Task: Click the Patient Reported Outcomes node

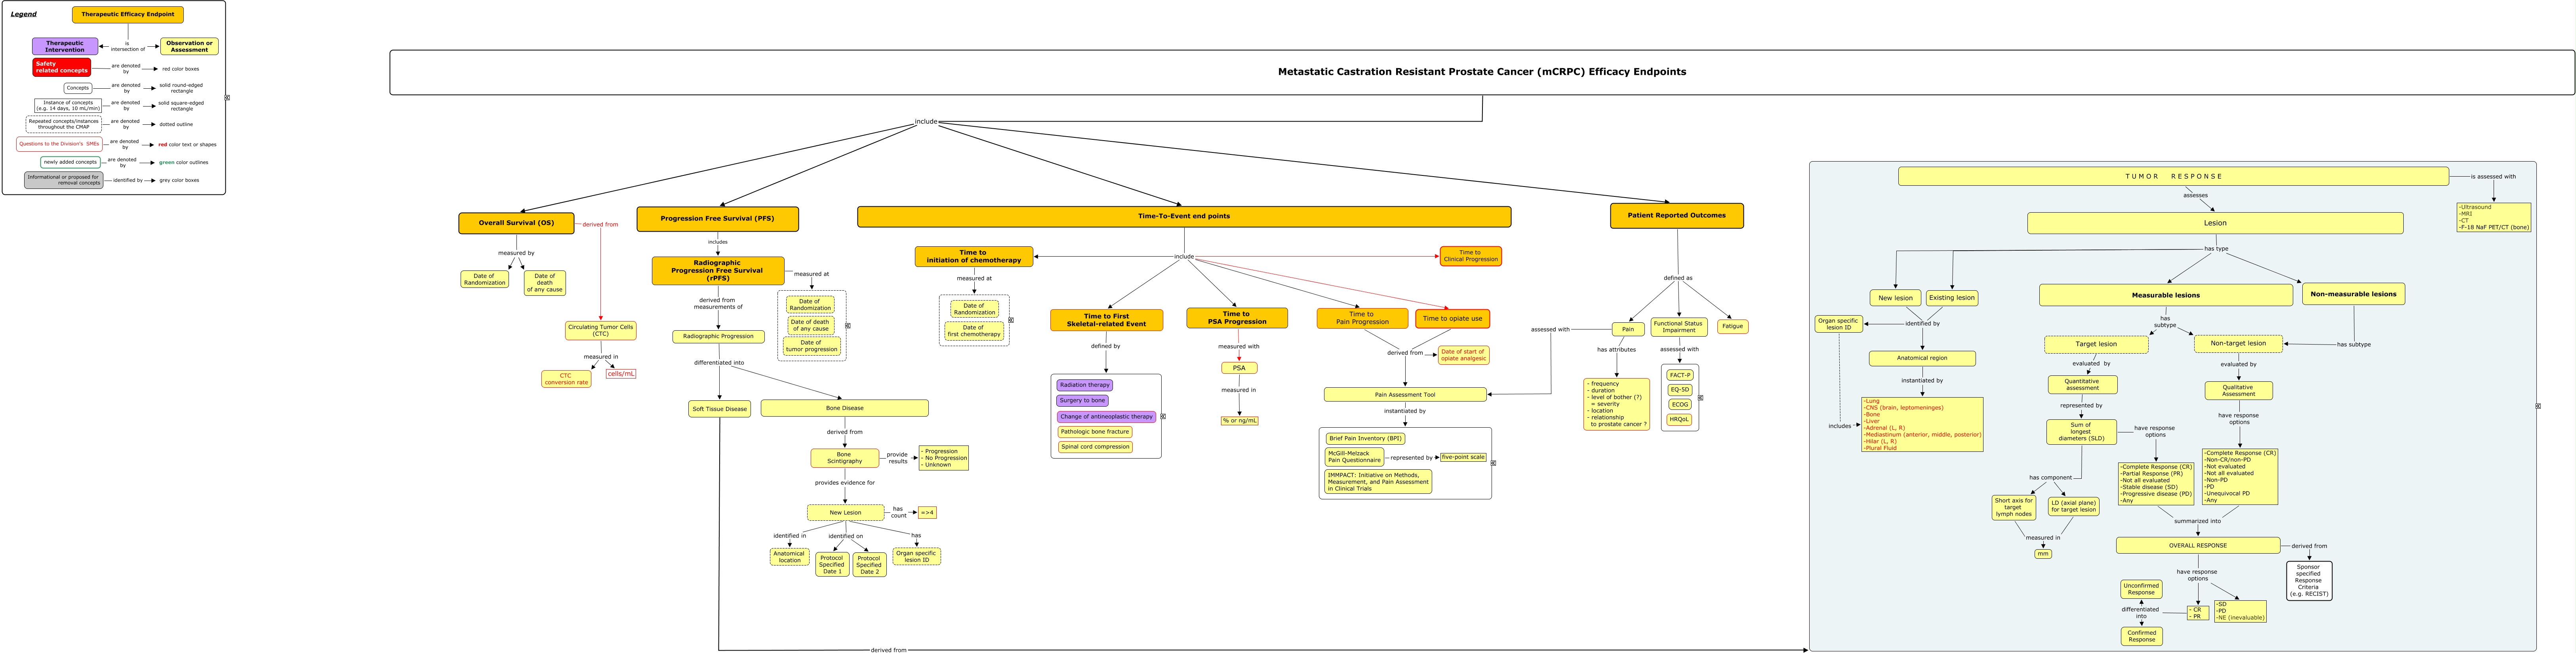Action: (1676, 215)
